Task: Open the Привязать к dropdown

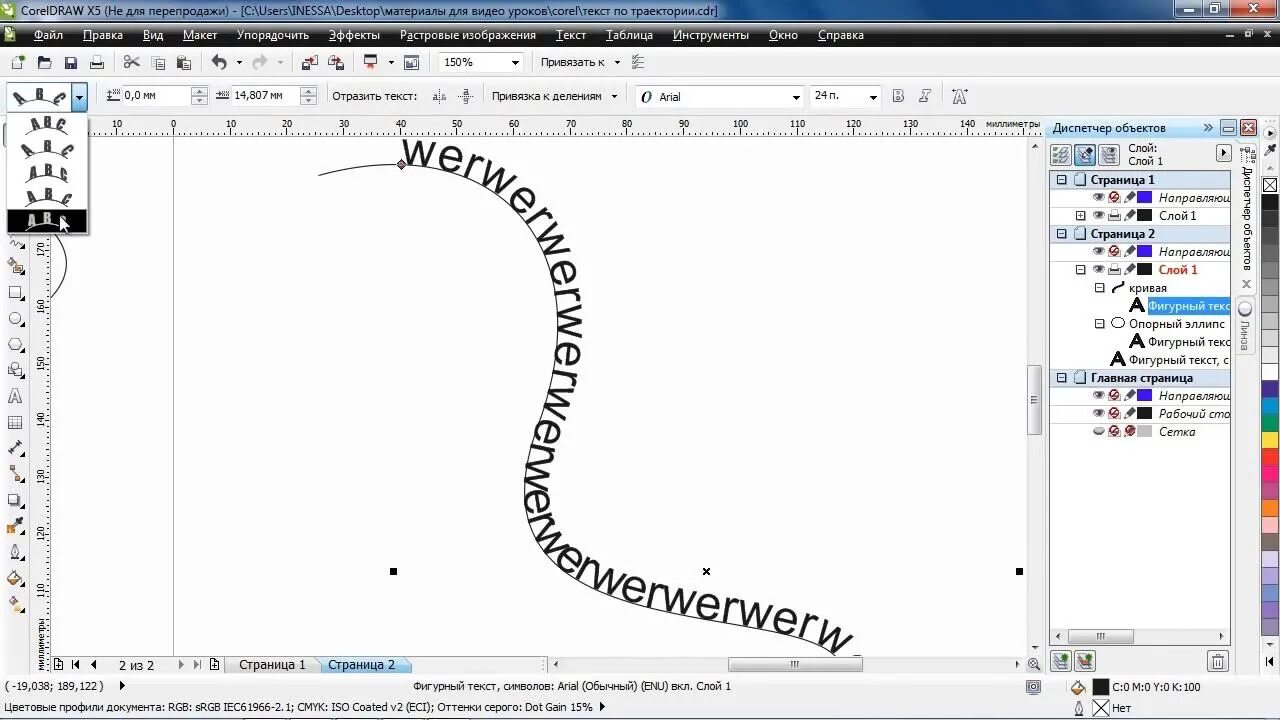Action: tap(617, 62)
